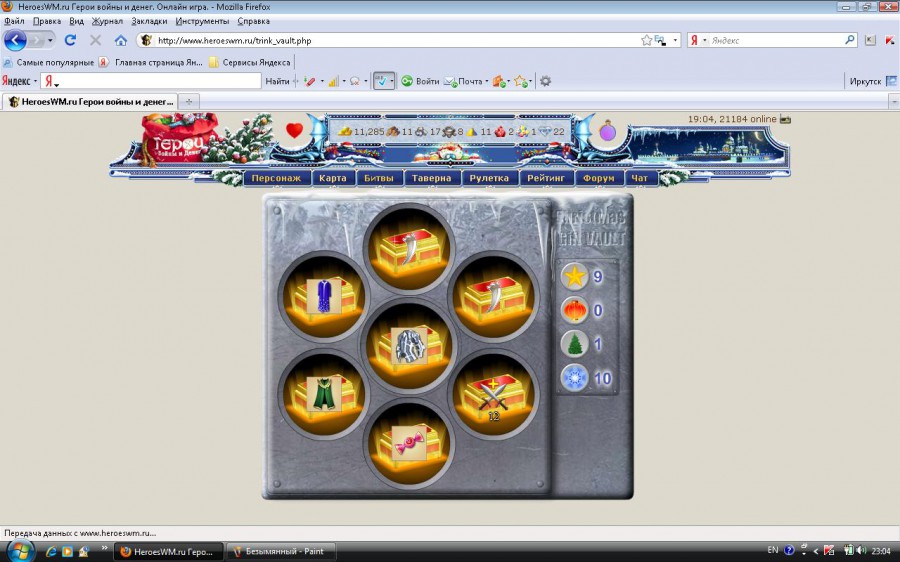Click the mercury resource icon
Screen dimensions: 900x562
449,131
